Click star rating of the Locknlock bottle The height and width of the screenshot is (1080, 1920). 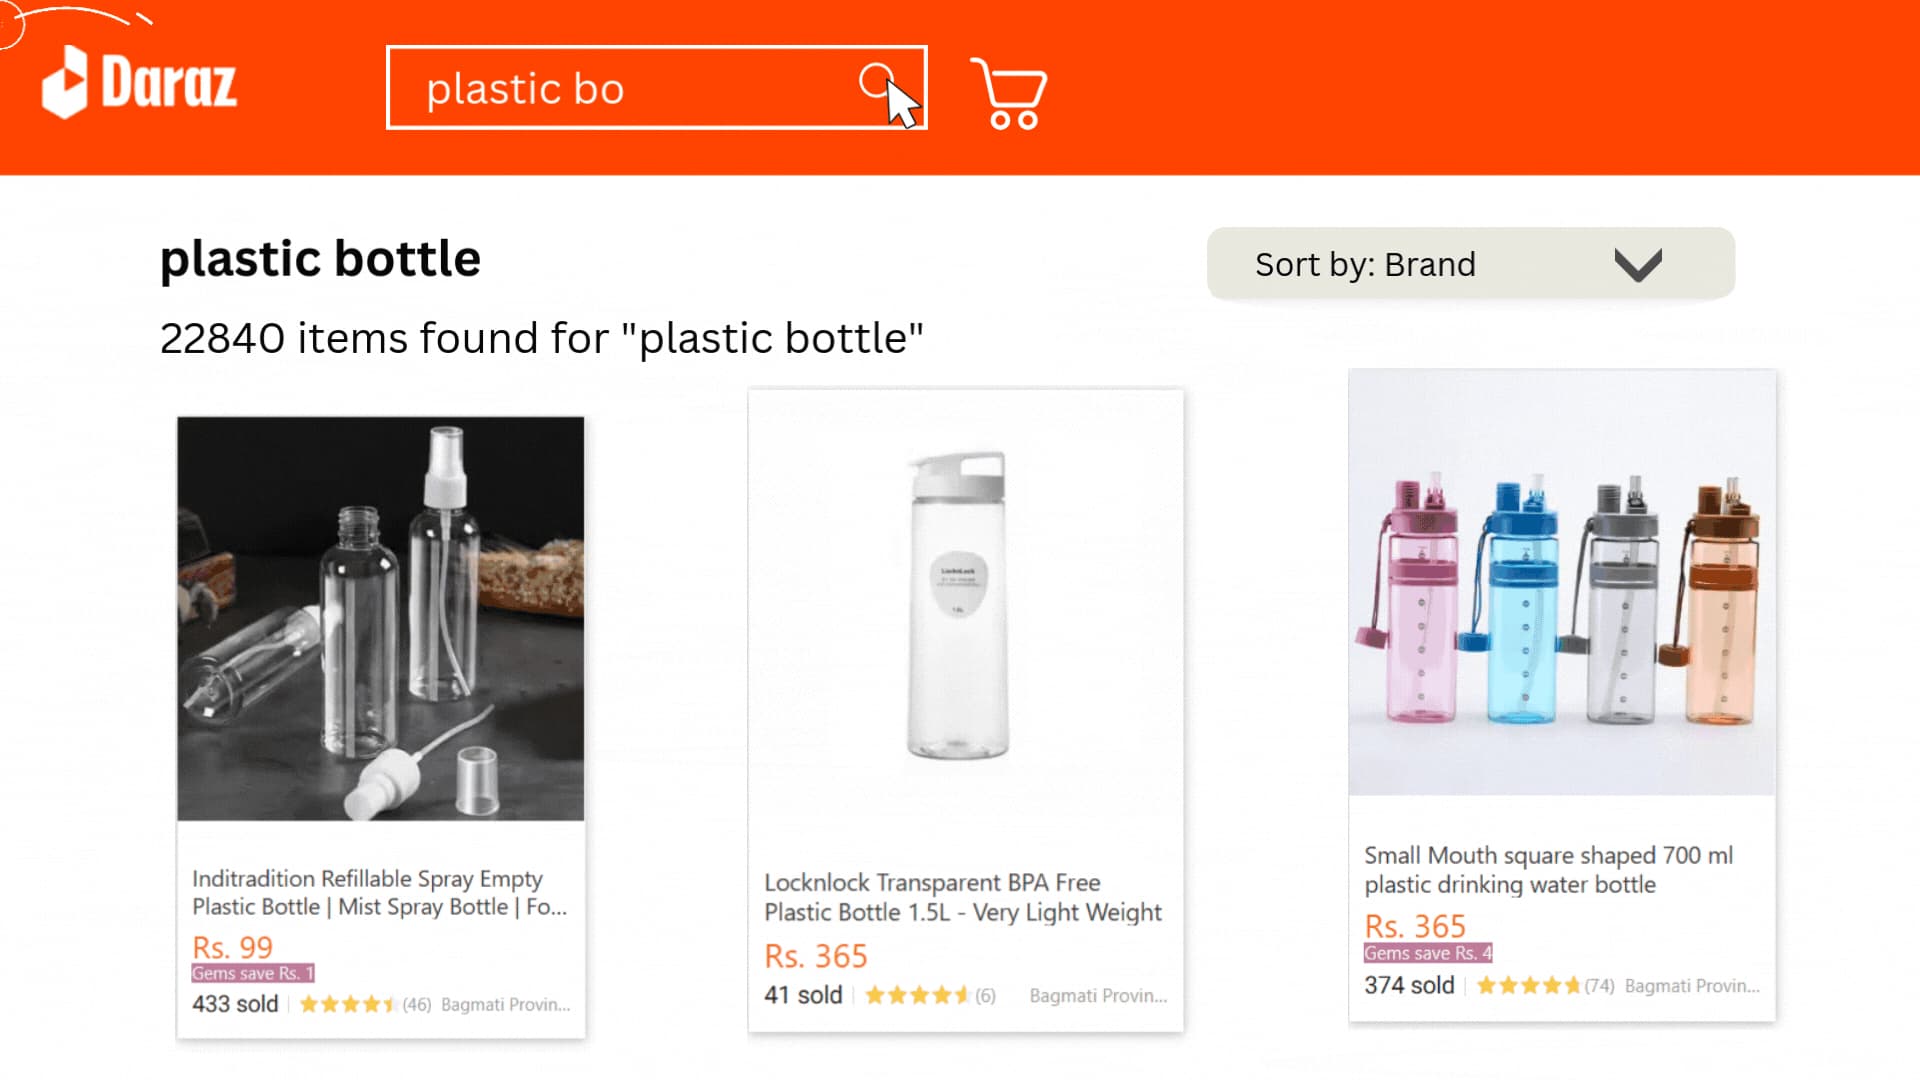pyautogui.click(x=917, y=995)
